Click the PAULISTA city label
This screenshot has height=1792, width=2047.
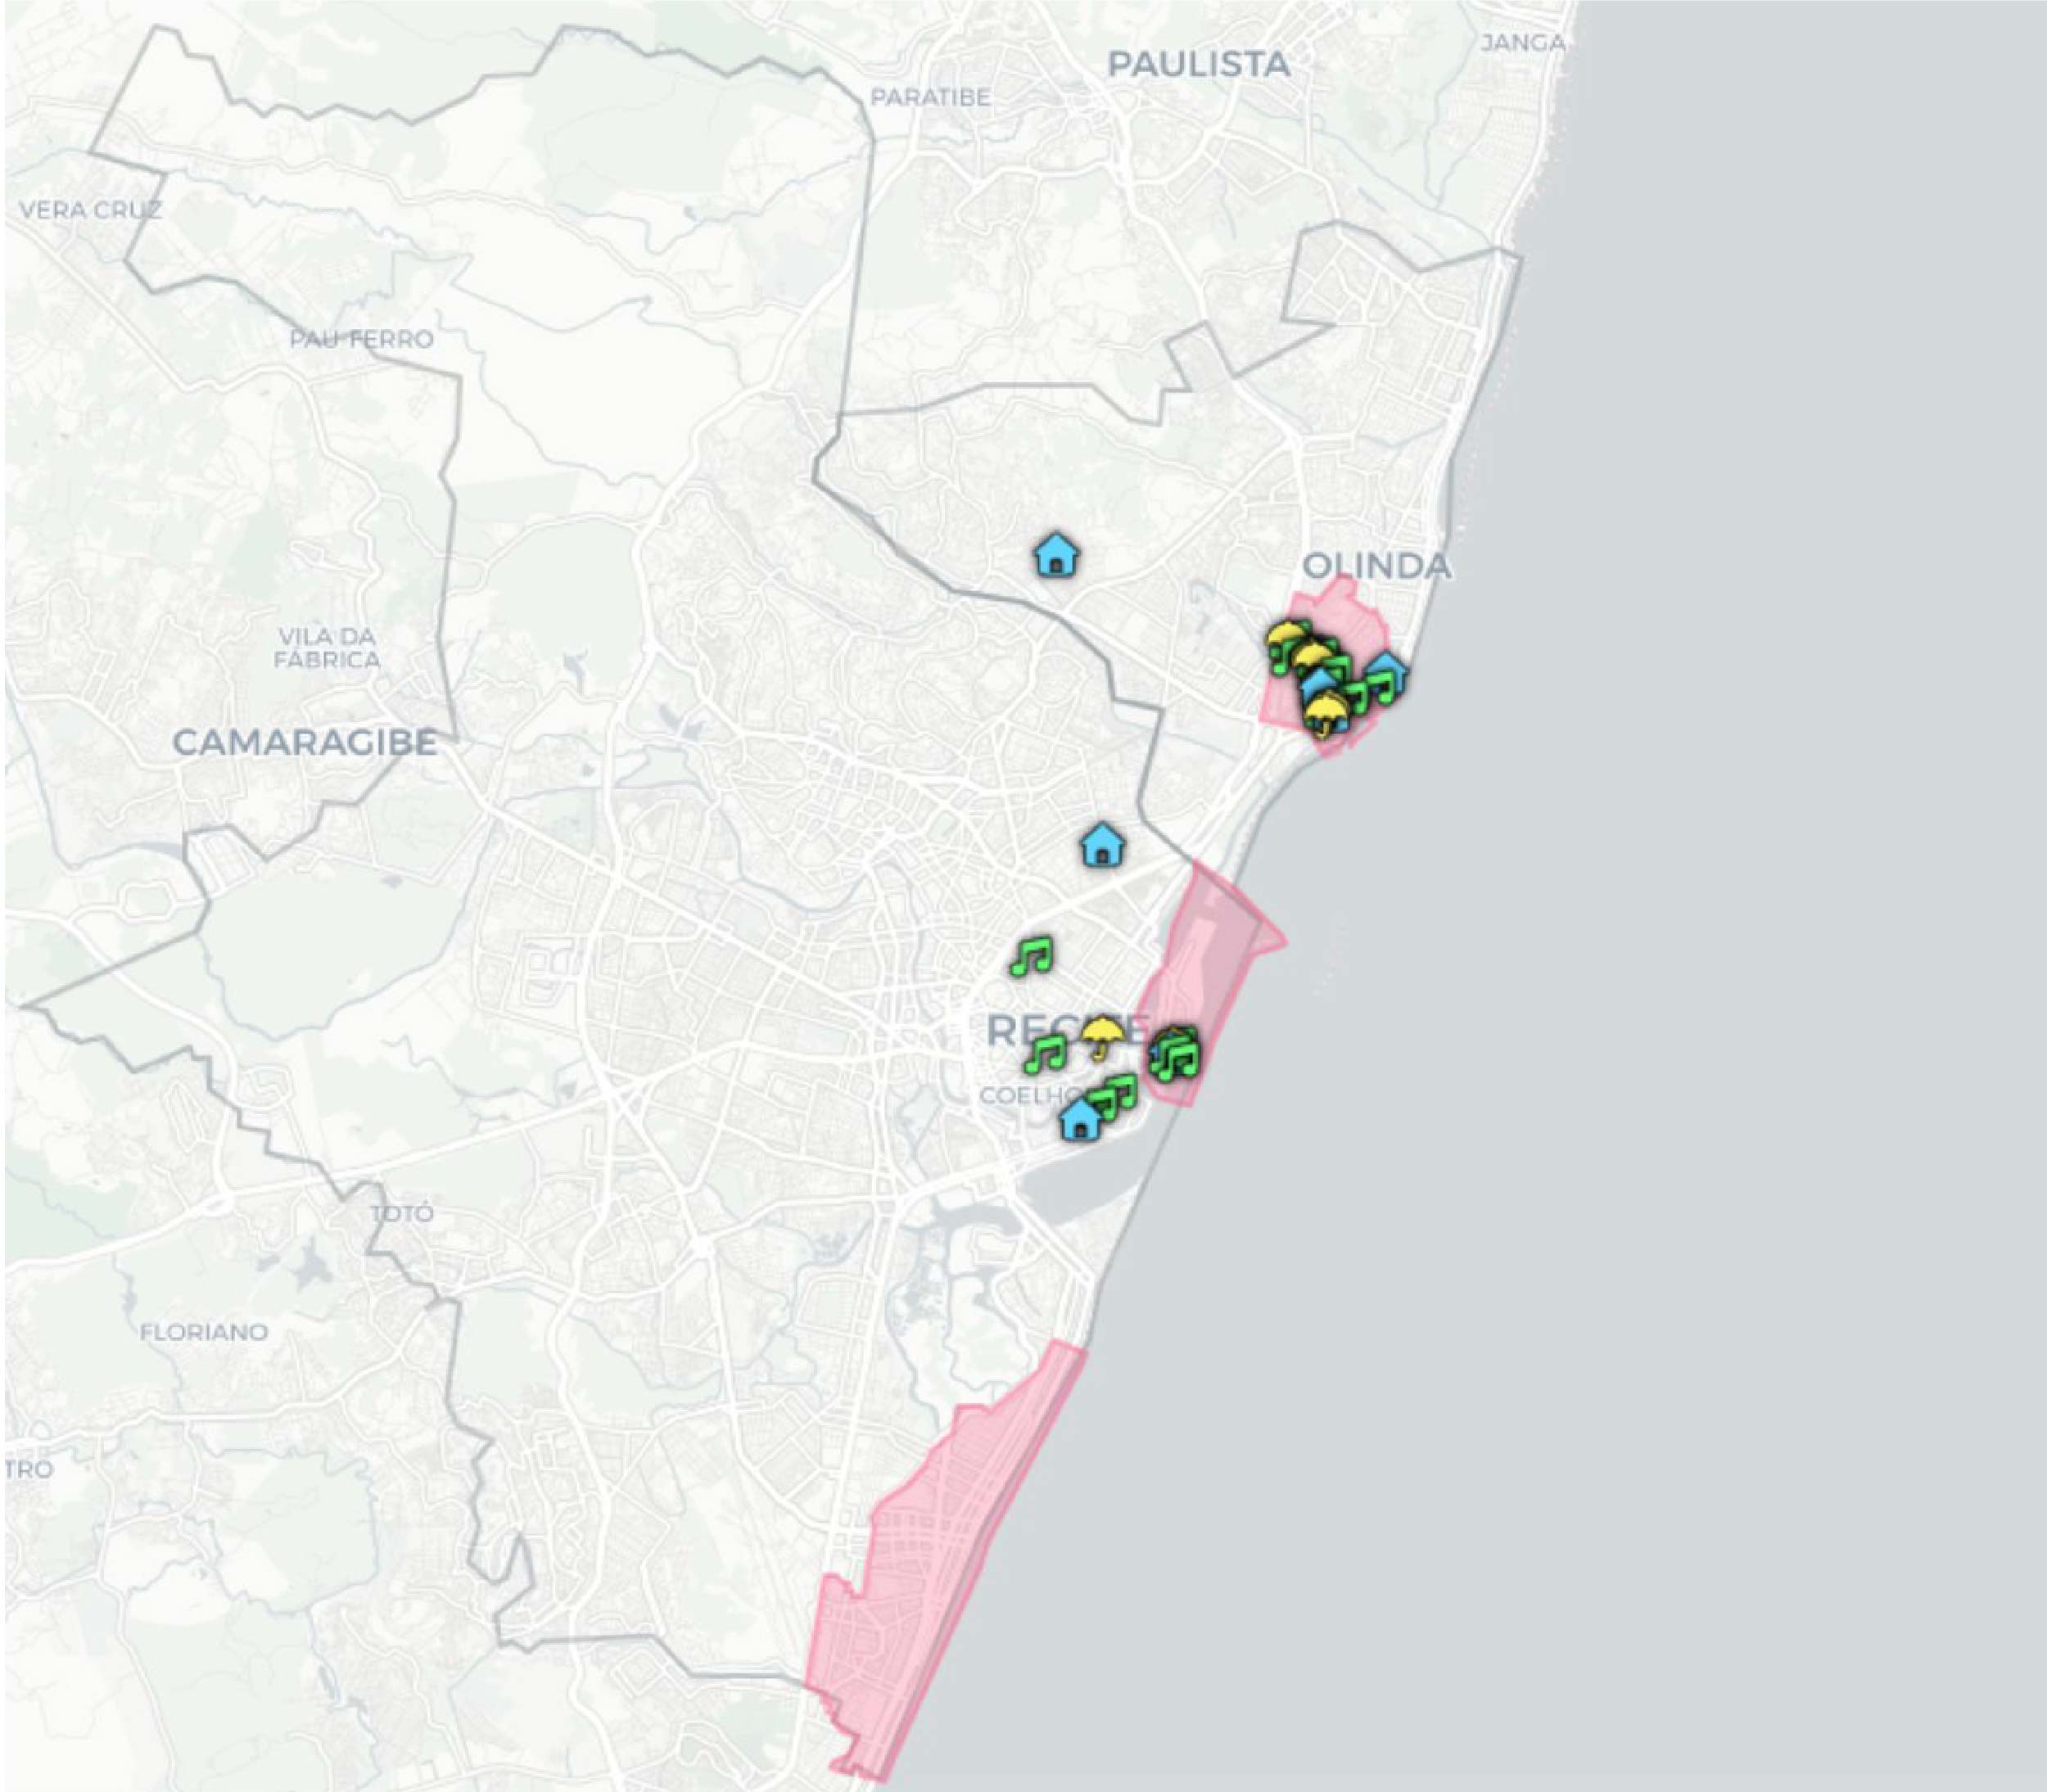[1198, 65]
